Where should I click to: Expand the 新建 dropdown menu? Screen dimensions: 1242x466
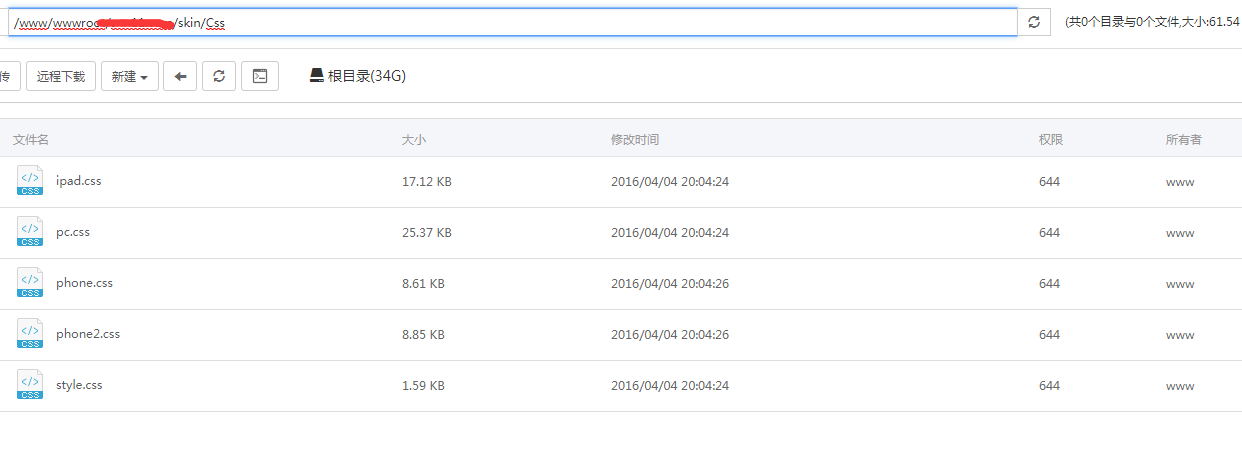[x=130, y=76]
